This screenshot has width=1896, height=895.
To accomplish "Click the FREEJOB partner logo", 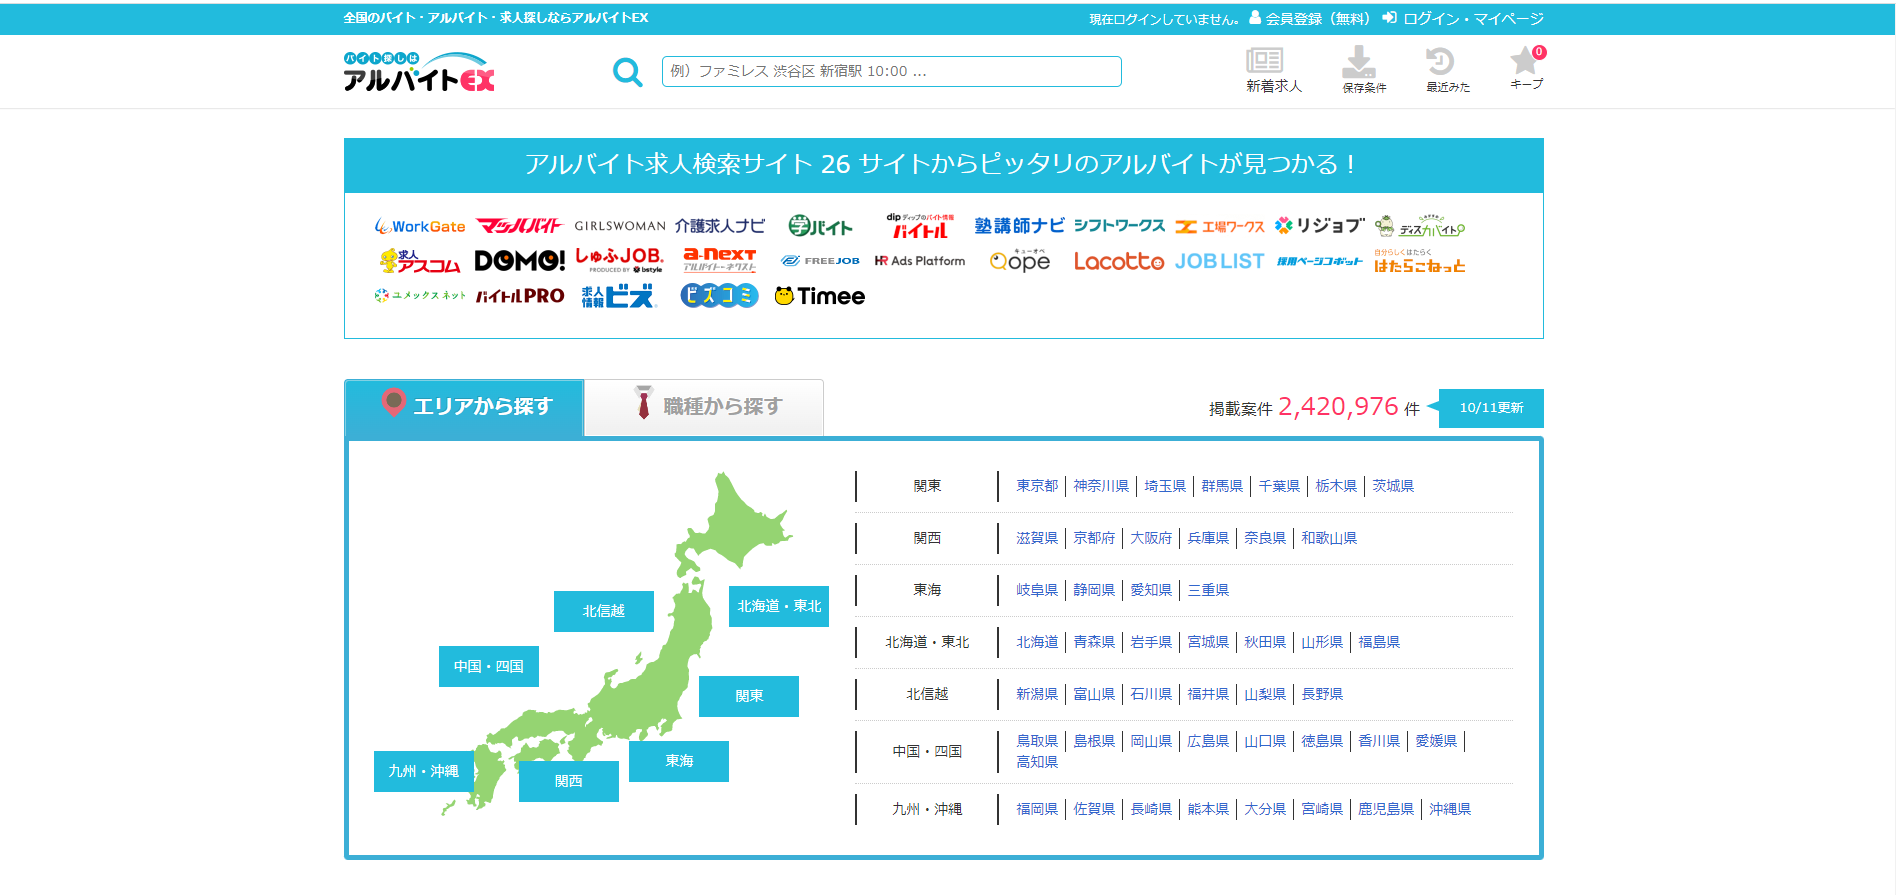I will pos(820,261).
